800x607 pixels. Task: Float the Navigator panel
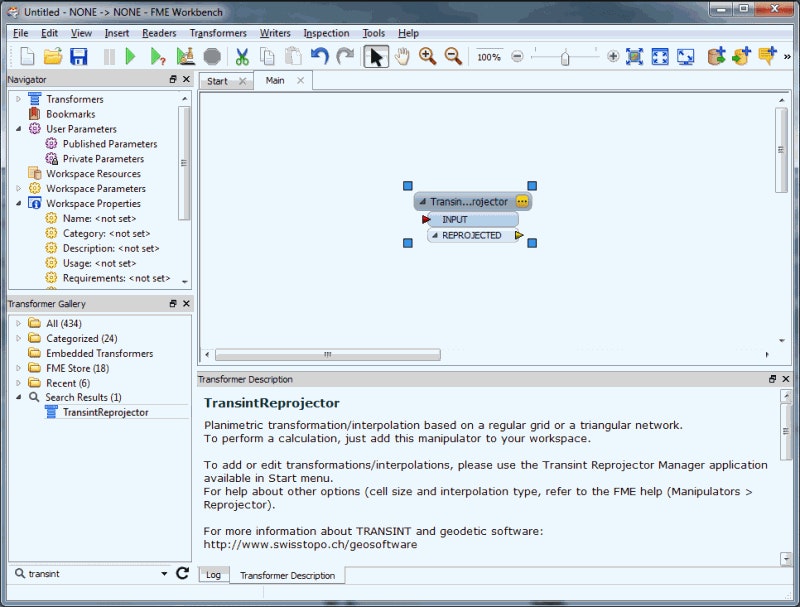coord(173,80)
